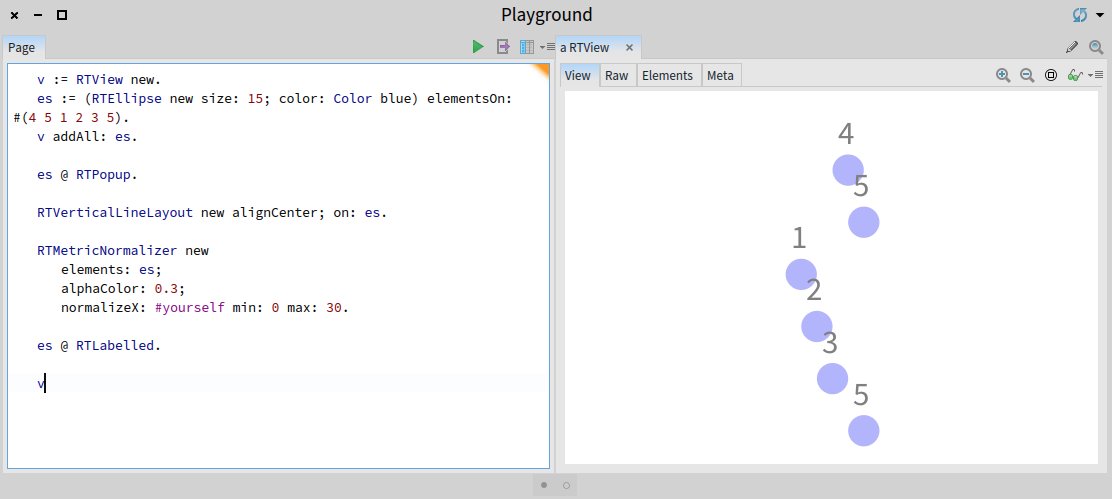Select the Meta tab

719,76
